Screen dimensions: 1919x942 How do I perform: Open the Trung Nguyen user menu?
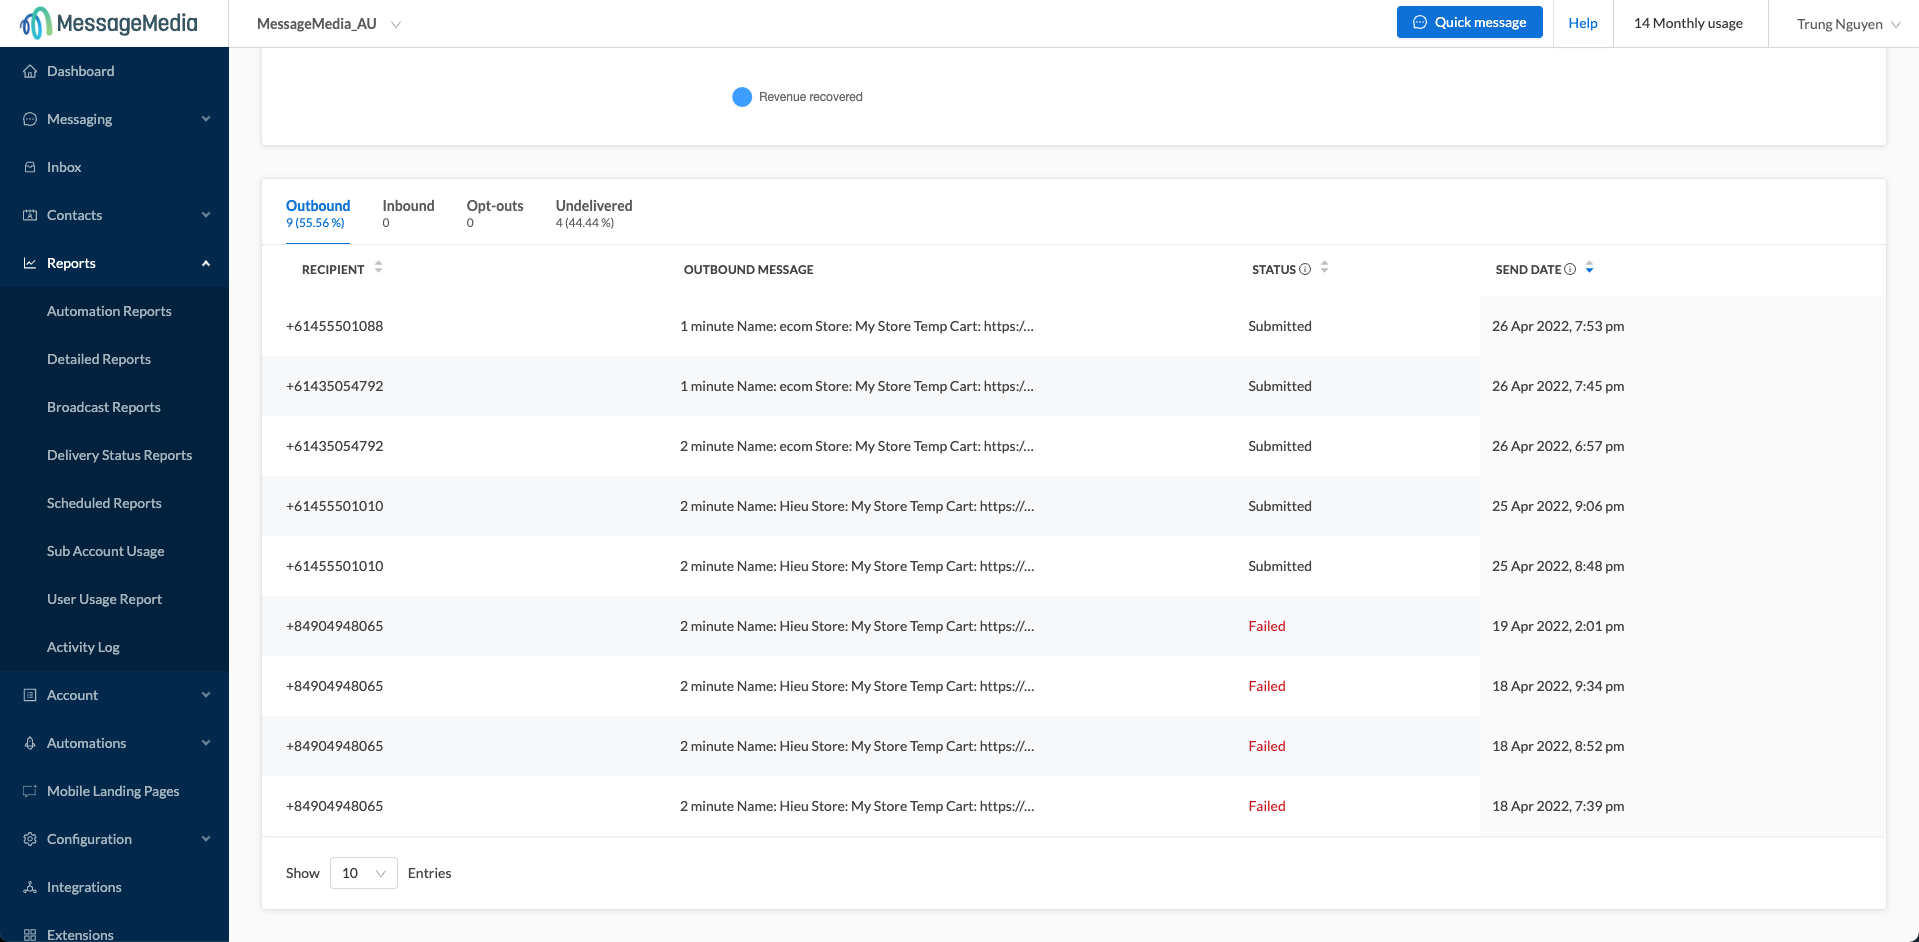coord(1848,24)
